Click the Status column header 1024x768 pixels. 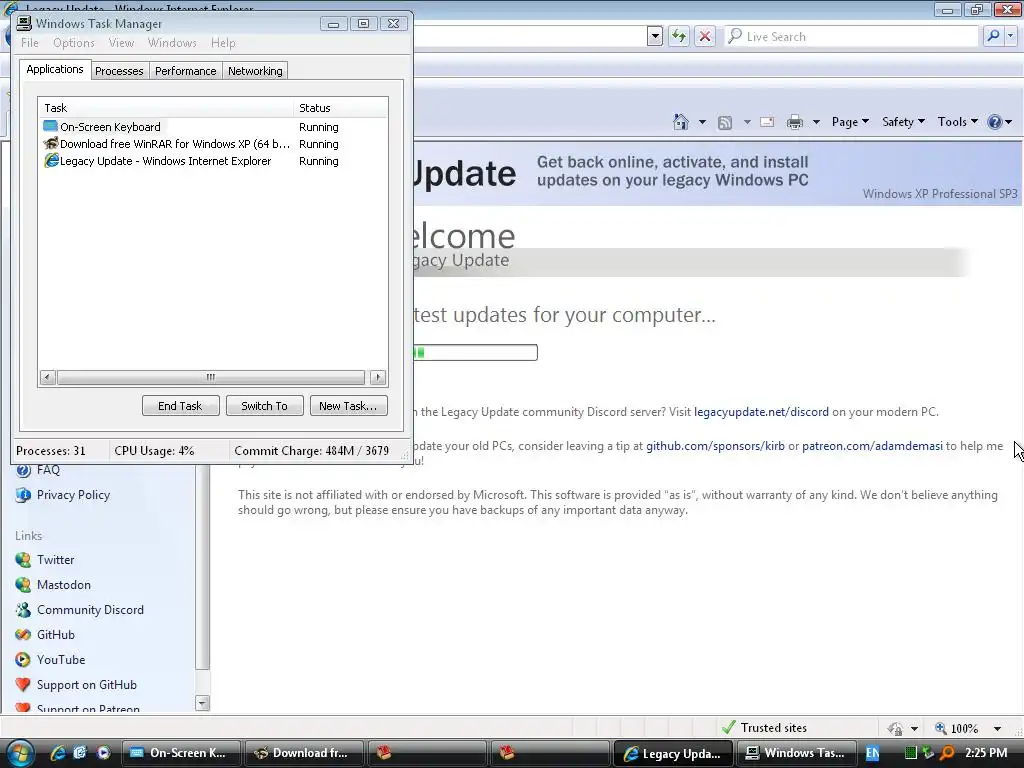[341, 108]
